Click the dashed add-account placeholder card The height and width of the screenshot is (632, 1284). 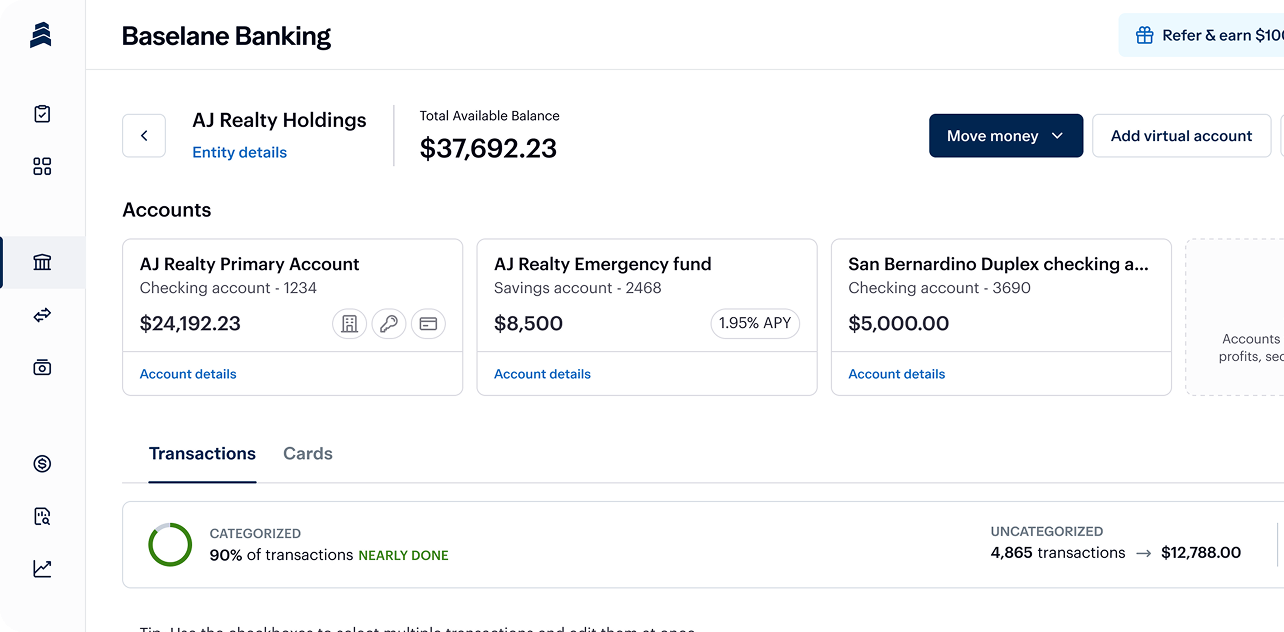1235,317
